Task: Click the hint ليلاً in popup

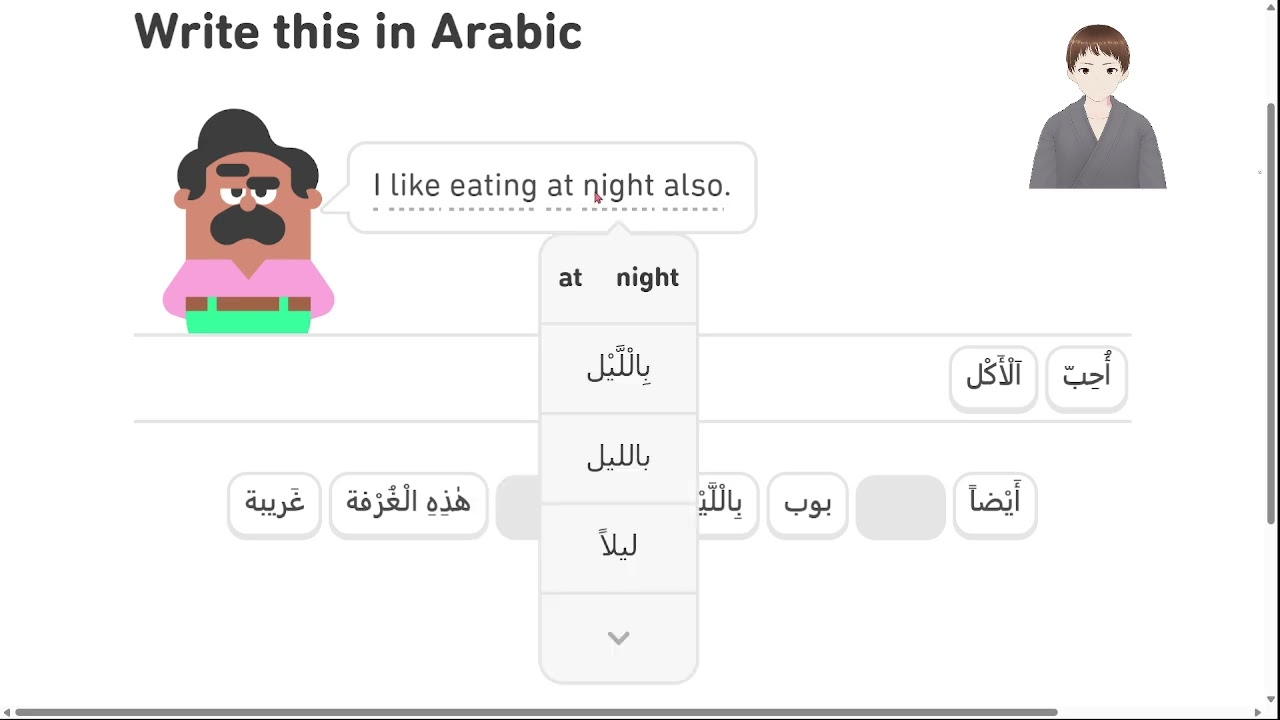Action: (618, 547)
